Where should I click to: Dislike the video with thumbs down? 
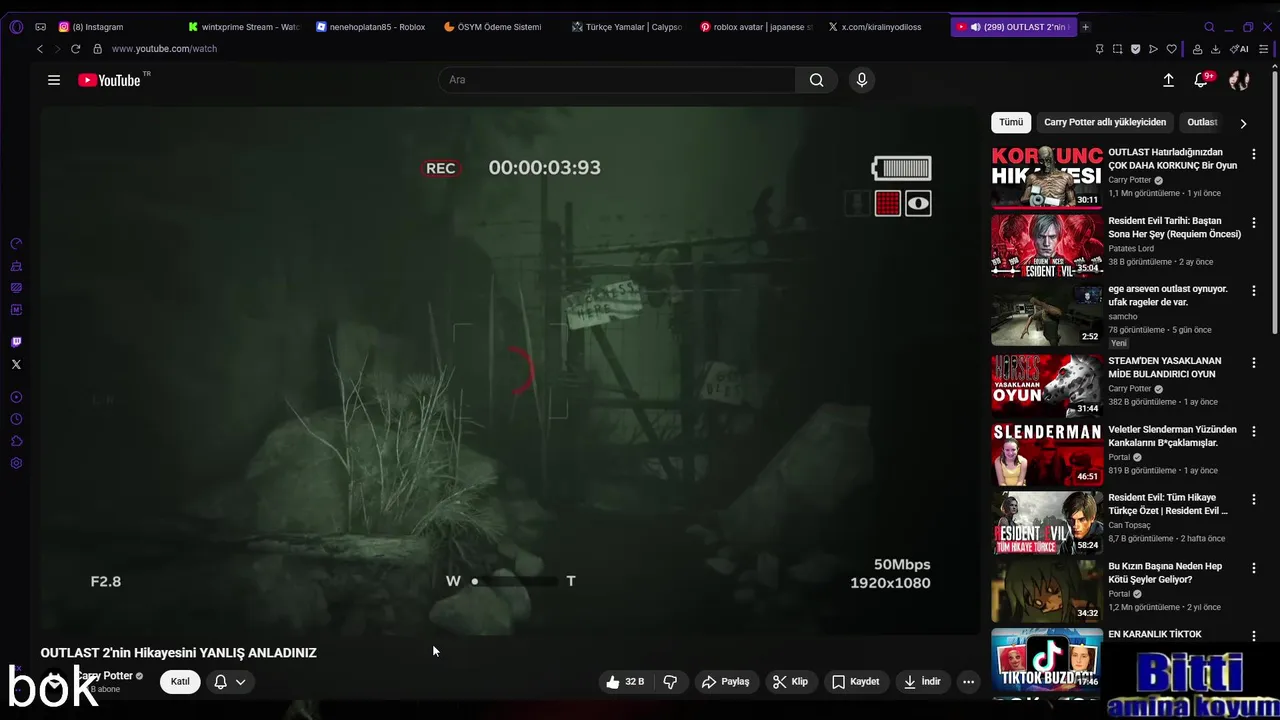click(x=670, y=682)
